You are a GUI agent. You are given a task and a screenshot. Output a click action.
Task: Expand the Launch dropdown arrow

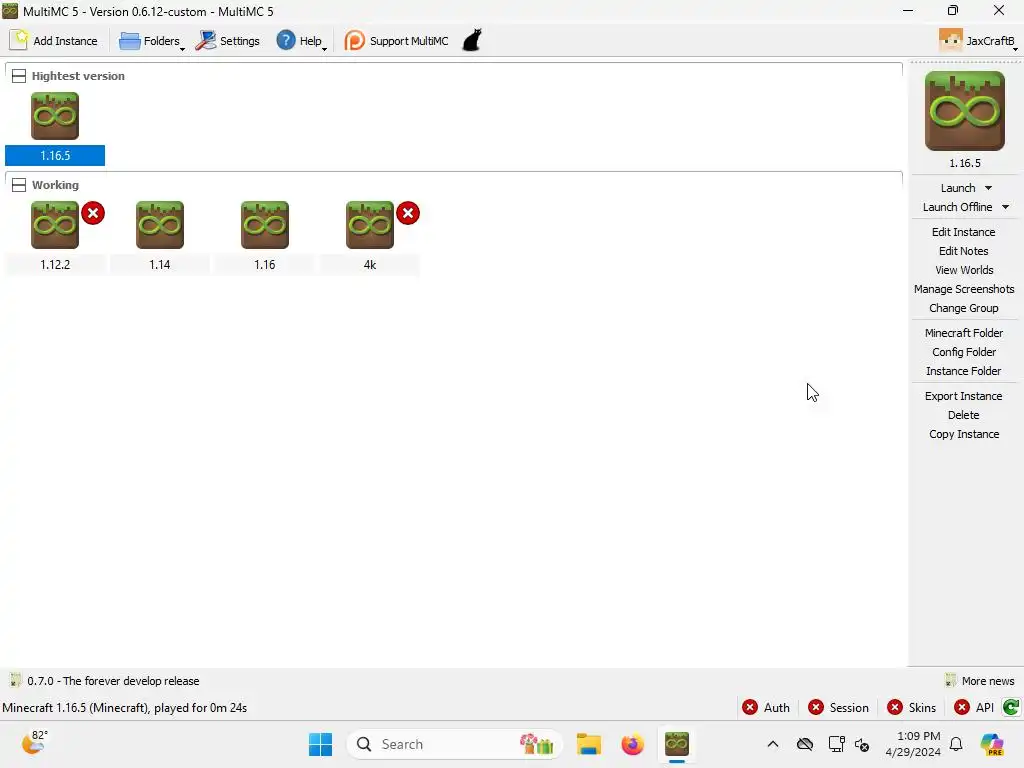(989, 188)
